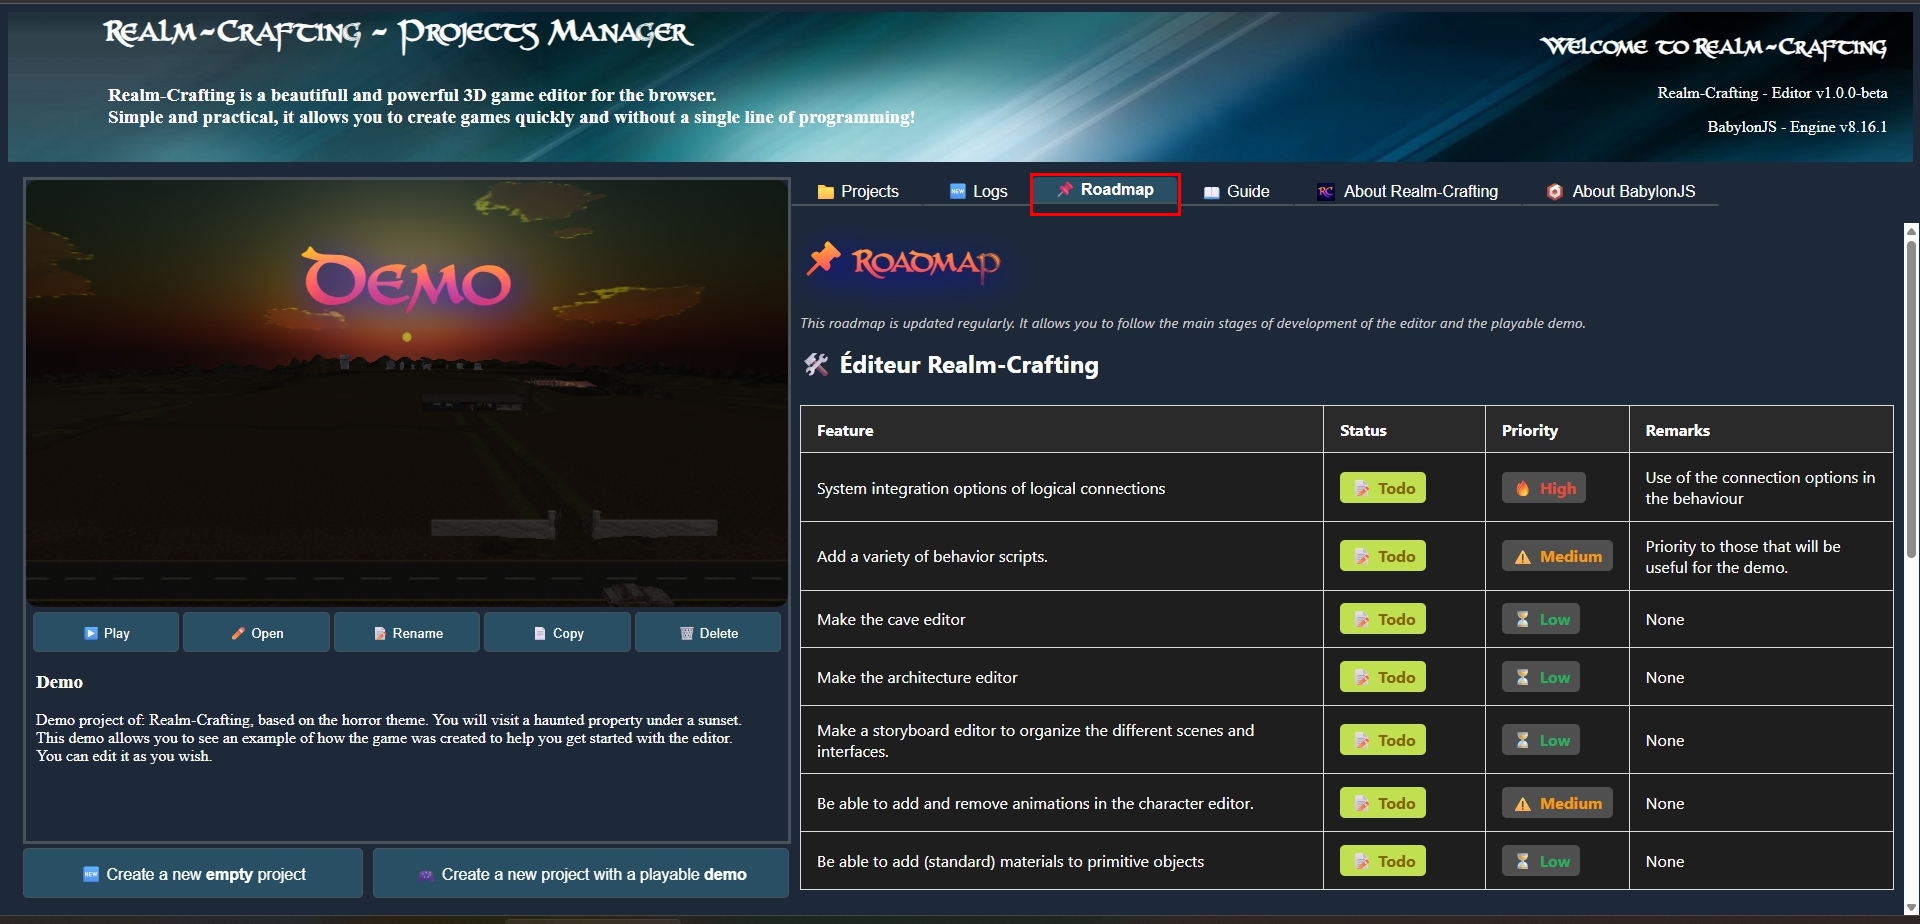Click the icon on new empty project button
The width and height of the screenshot is (1920, 924).
91,874
